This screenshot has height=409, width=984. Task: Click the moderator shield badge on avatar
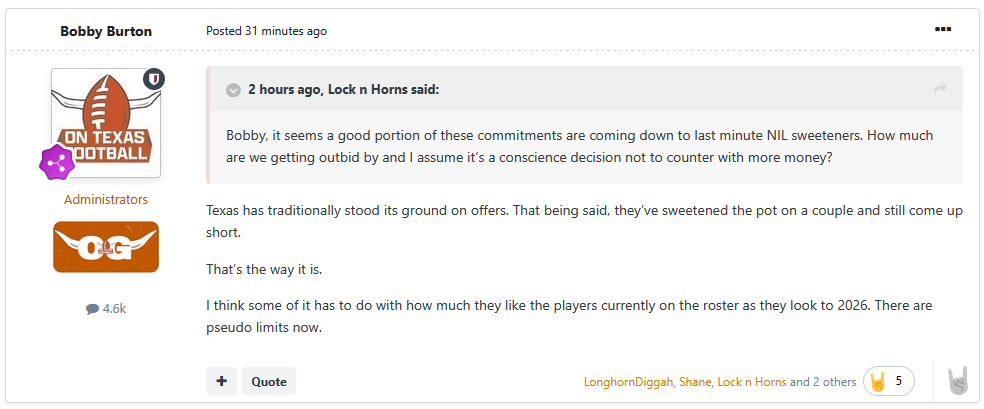point(154,79)
